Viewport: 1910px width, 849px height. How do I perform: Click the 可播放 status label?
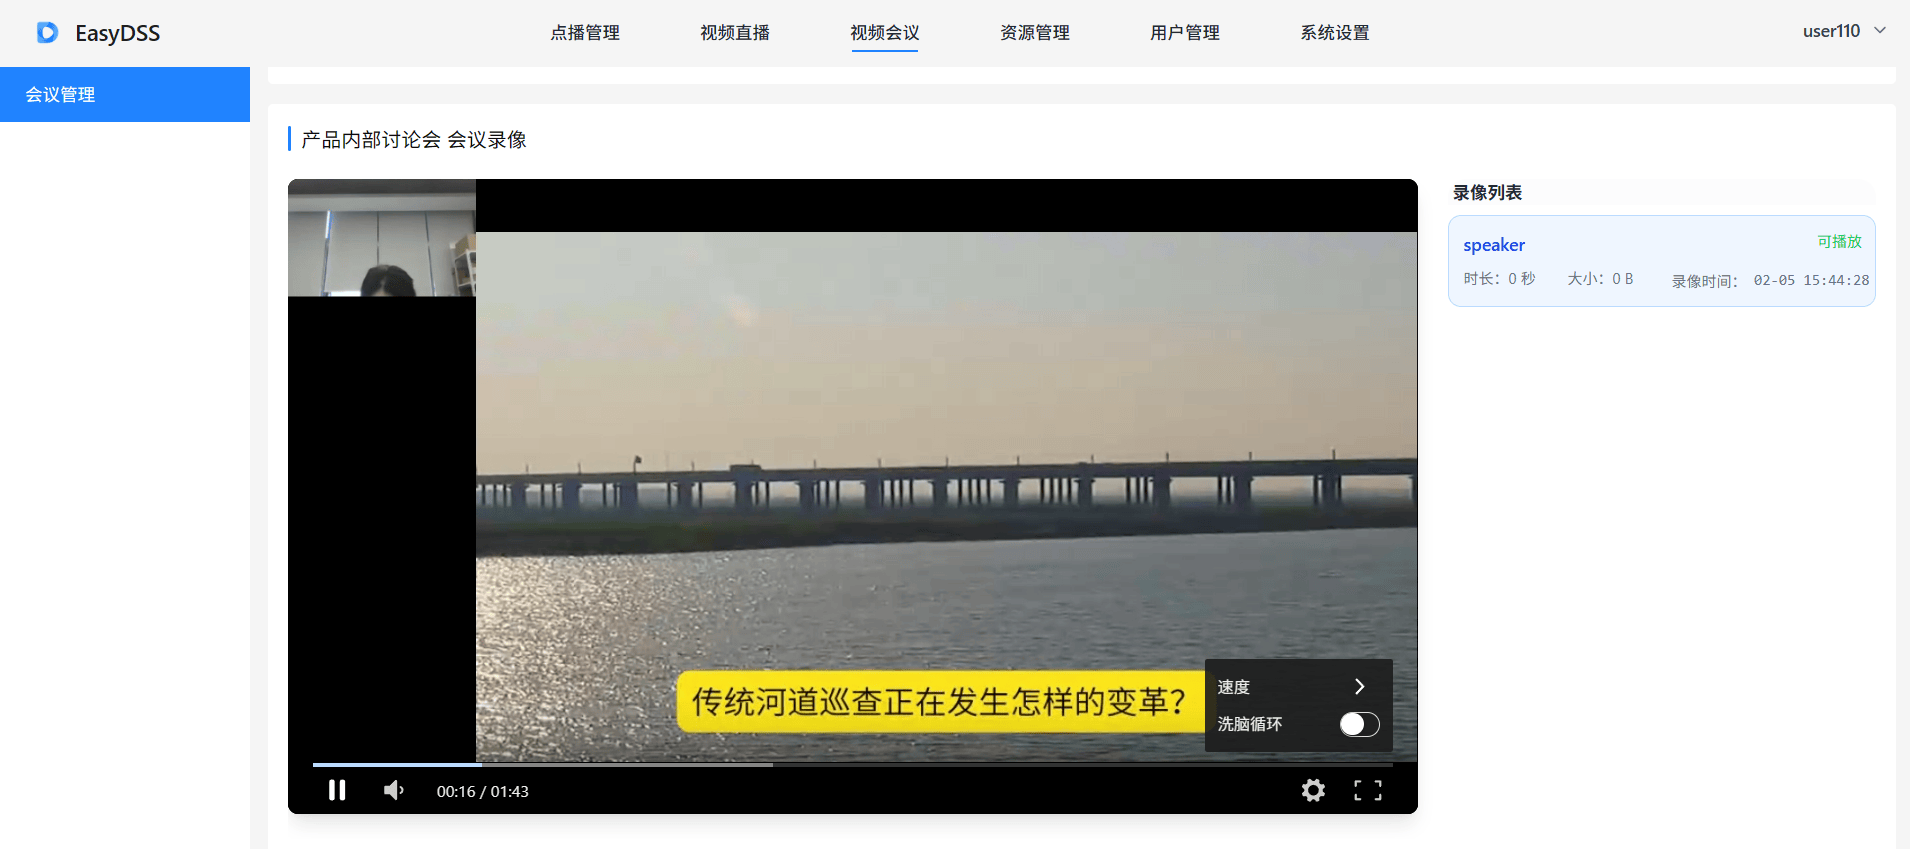click(1839, 242)
